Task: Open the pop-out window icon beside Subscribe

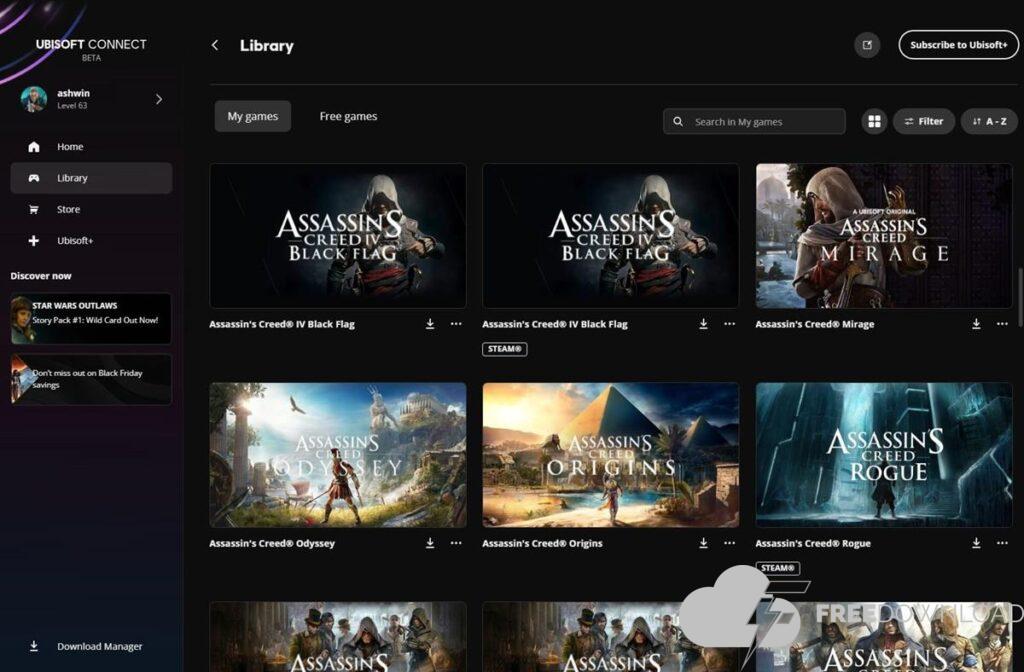Action: (x=867, y=45)
